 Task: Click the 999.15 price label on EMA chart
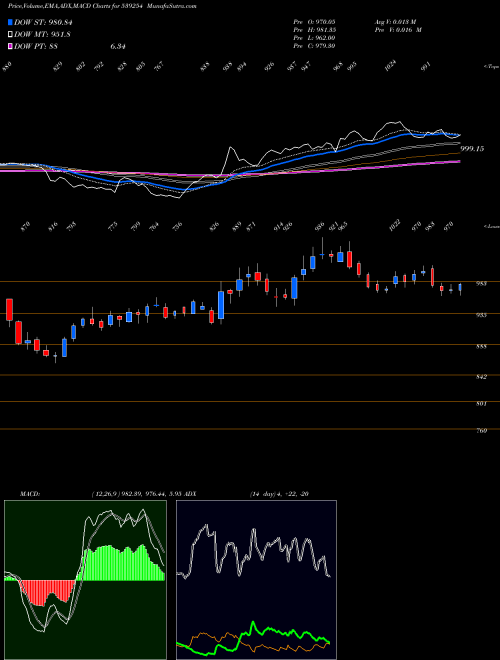tap(472, 149)
